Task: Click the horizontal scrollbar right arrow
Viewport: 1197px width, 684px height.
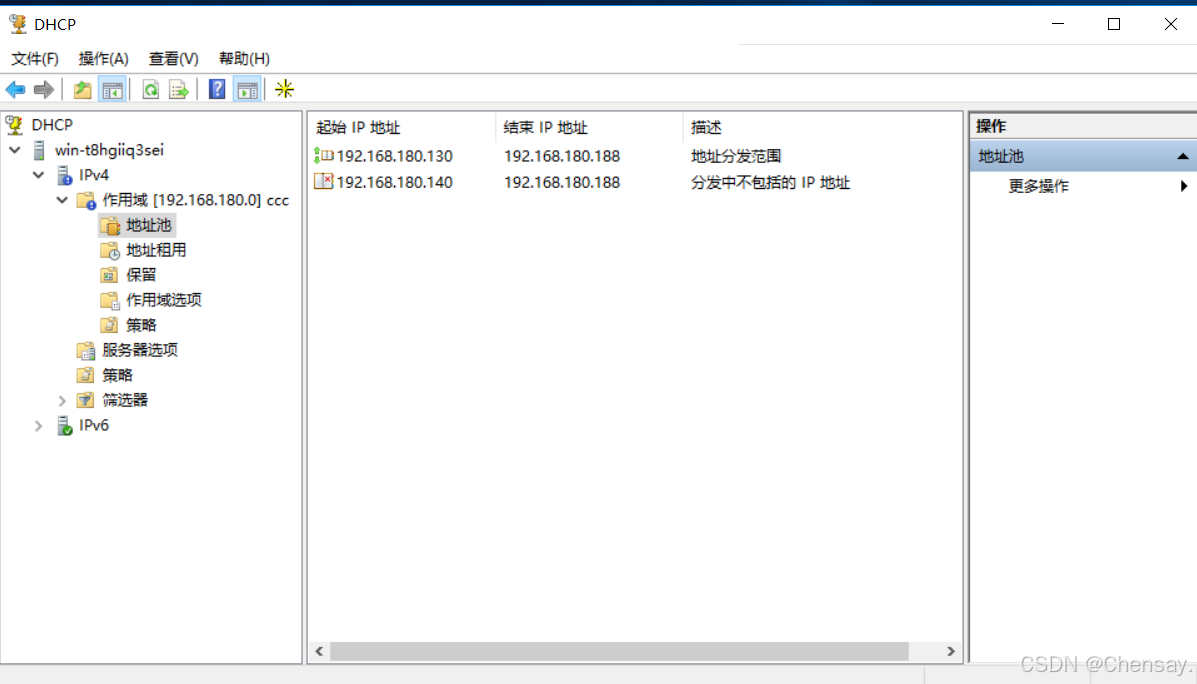Action: click(x=950, y=651)
